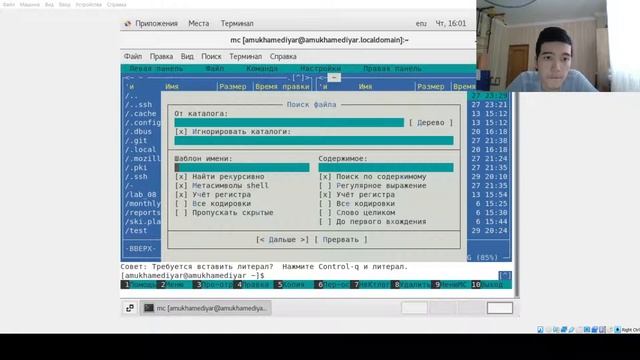Open Терминал menu in terminal menubar
640x360 pixels.
(245, 57)
